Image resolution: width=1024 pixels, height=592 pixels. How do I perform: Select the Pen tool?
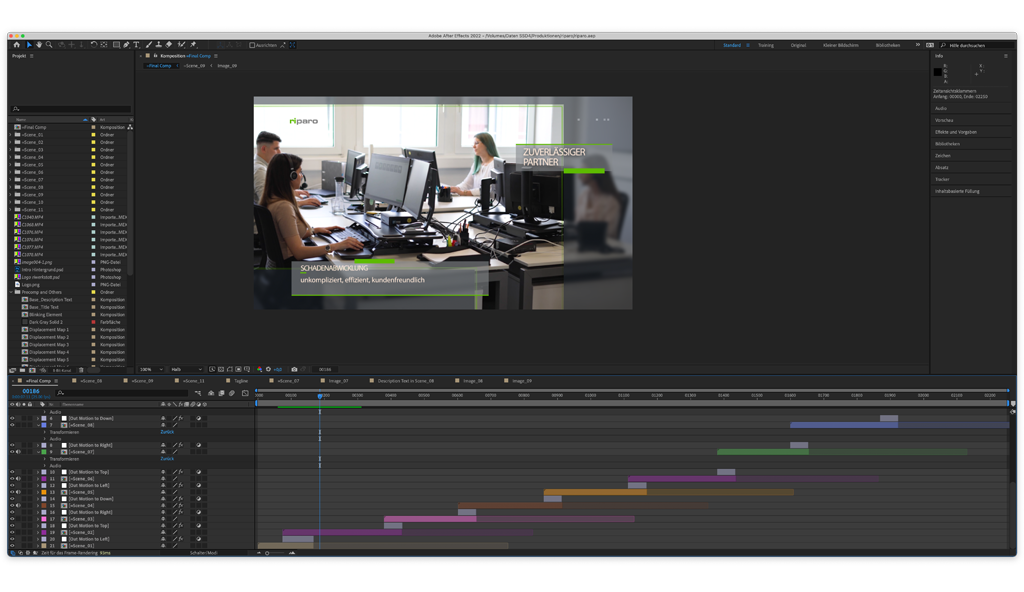[125, 45]
